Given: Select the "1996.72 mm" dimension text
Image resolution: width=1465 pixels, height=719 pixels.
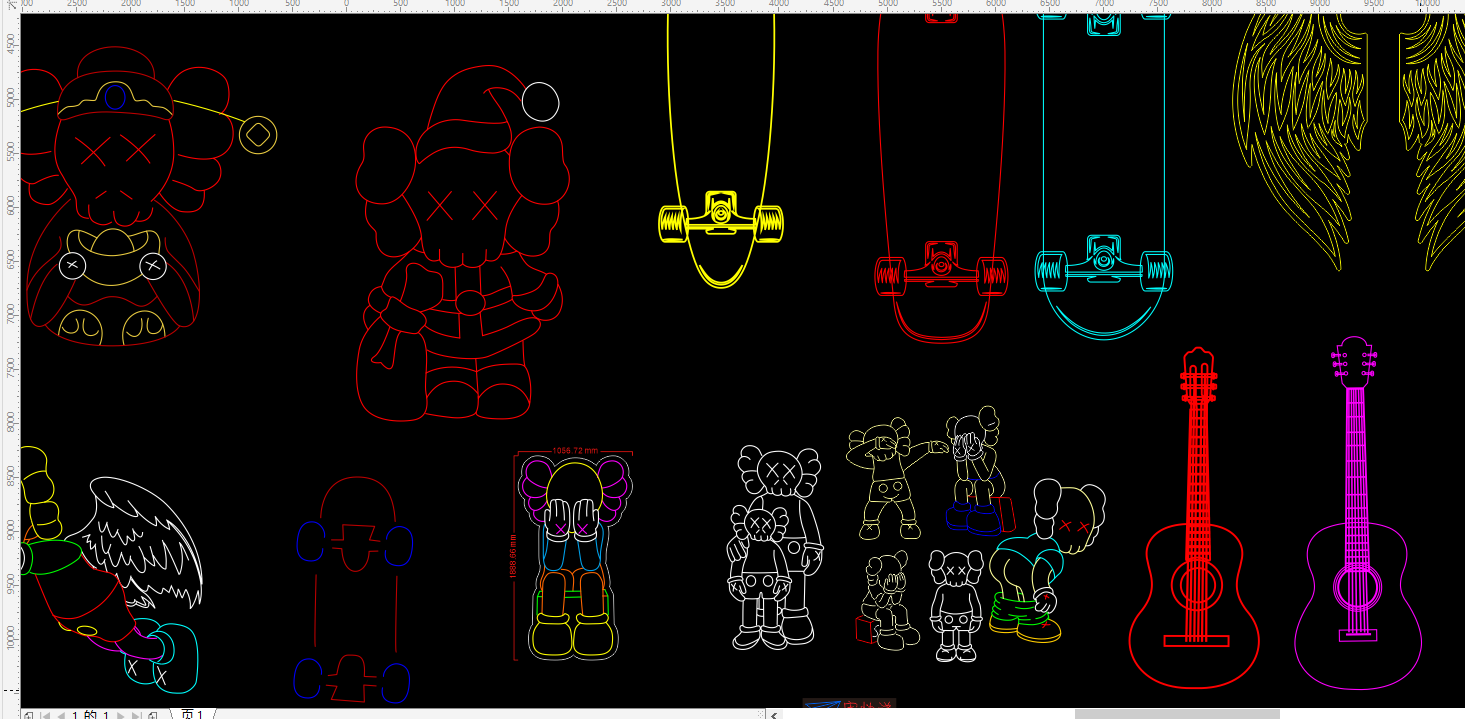Looking at the screenshot, I should 574,451.
